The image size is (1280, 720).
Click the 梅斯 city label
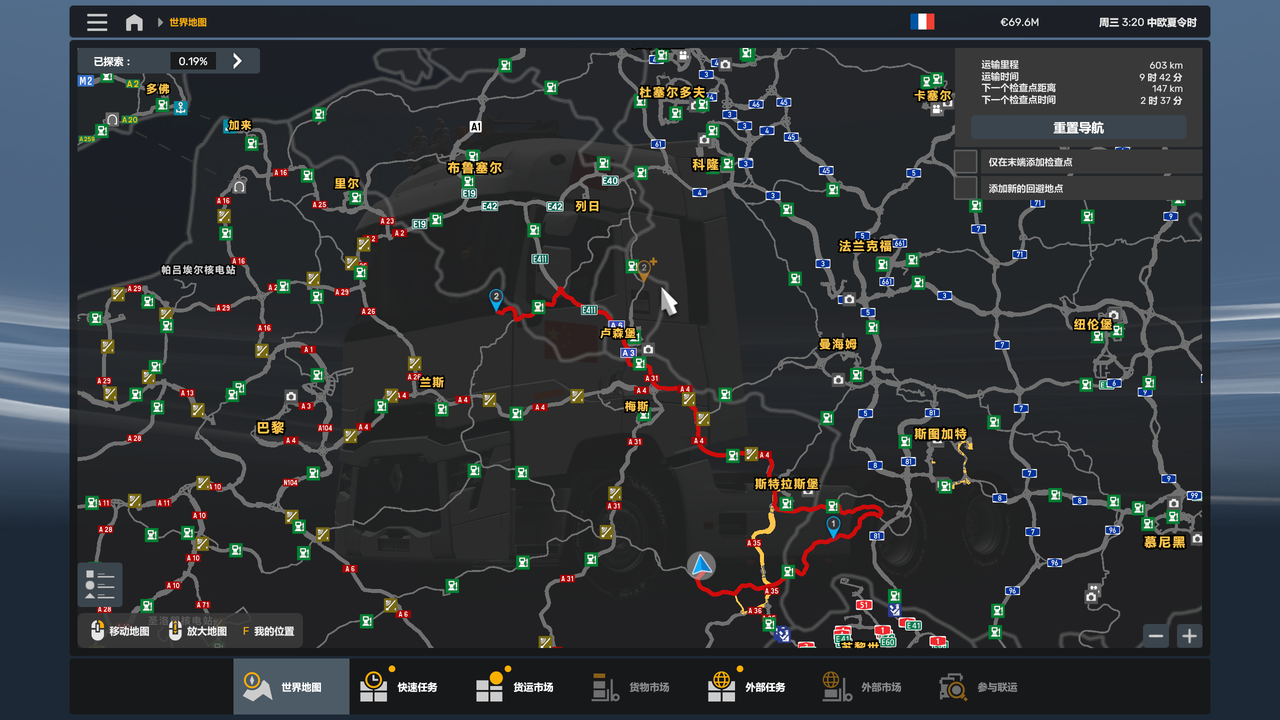[x=637, y=406]
